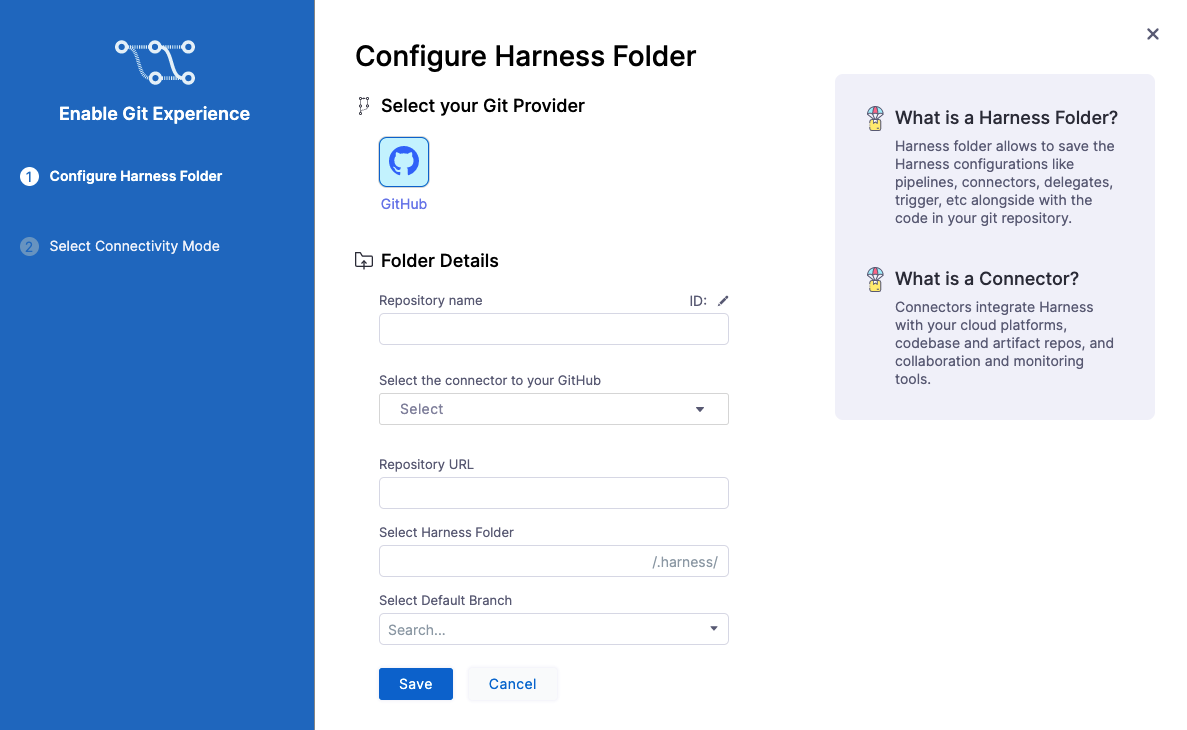The height and width of the screenshot is (730, 1187).
Task: Click the Save button
Action: [416, 684]
